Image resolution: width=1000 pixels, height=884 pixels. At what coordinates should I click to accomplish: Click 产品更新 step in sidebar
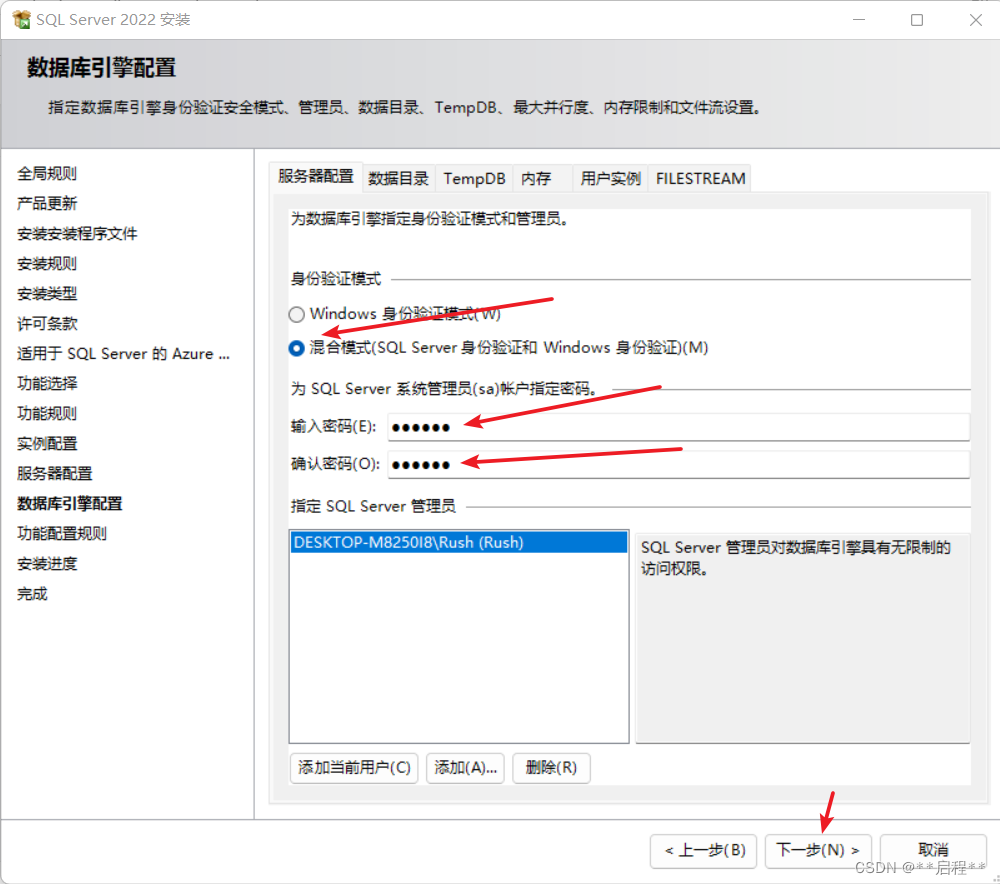pyautogui.click(x=47, y=203)
